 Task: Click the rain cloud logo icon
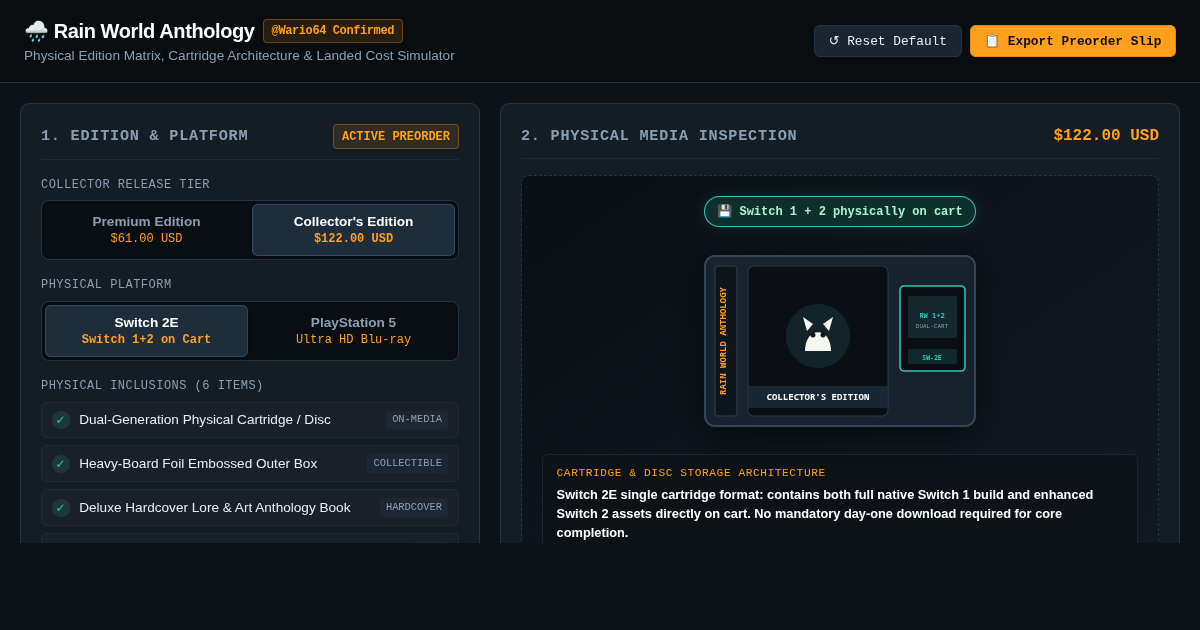[x=36, y=31]
